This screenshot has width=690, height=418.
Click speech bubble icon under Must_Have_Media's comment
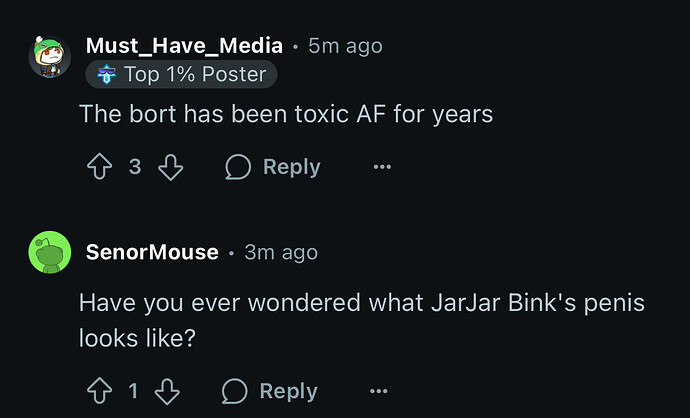click(x=238, y=167)
